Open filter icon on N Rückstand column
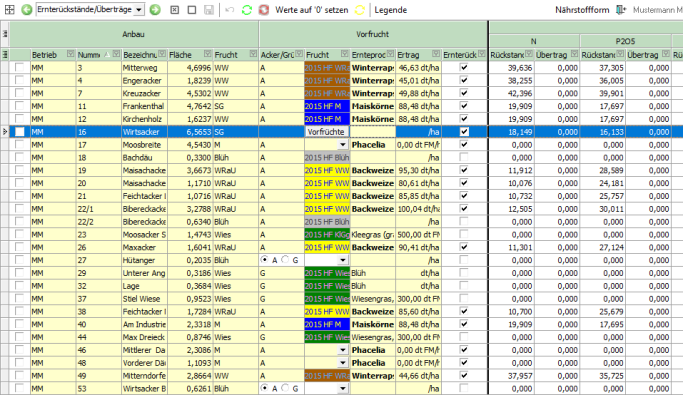 pyautogui.click(x=529, y=54)
